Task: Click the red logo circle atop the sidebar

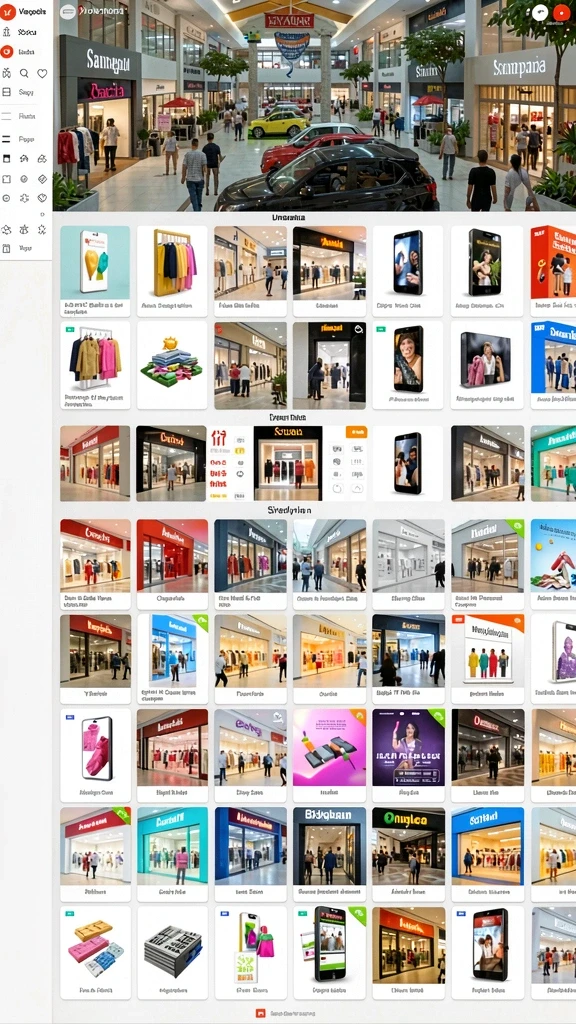Action: (x=7, y=12)
